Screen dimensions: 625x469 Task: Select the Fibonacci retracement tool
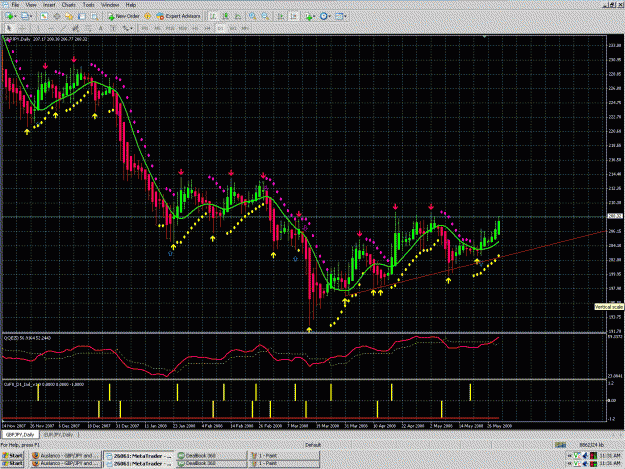[88, 28]
